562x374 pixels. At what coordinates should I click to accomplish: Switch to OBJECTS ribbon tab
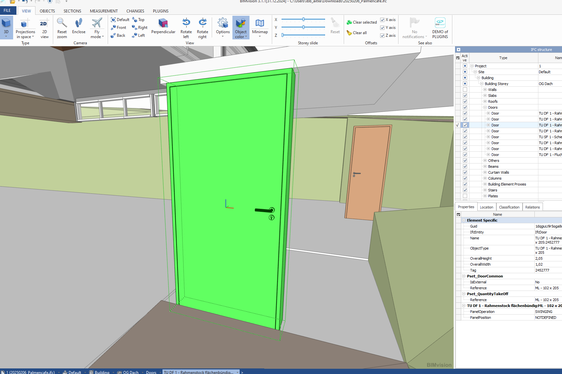click(47, 11)
